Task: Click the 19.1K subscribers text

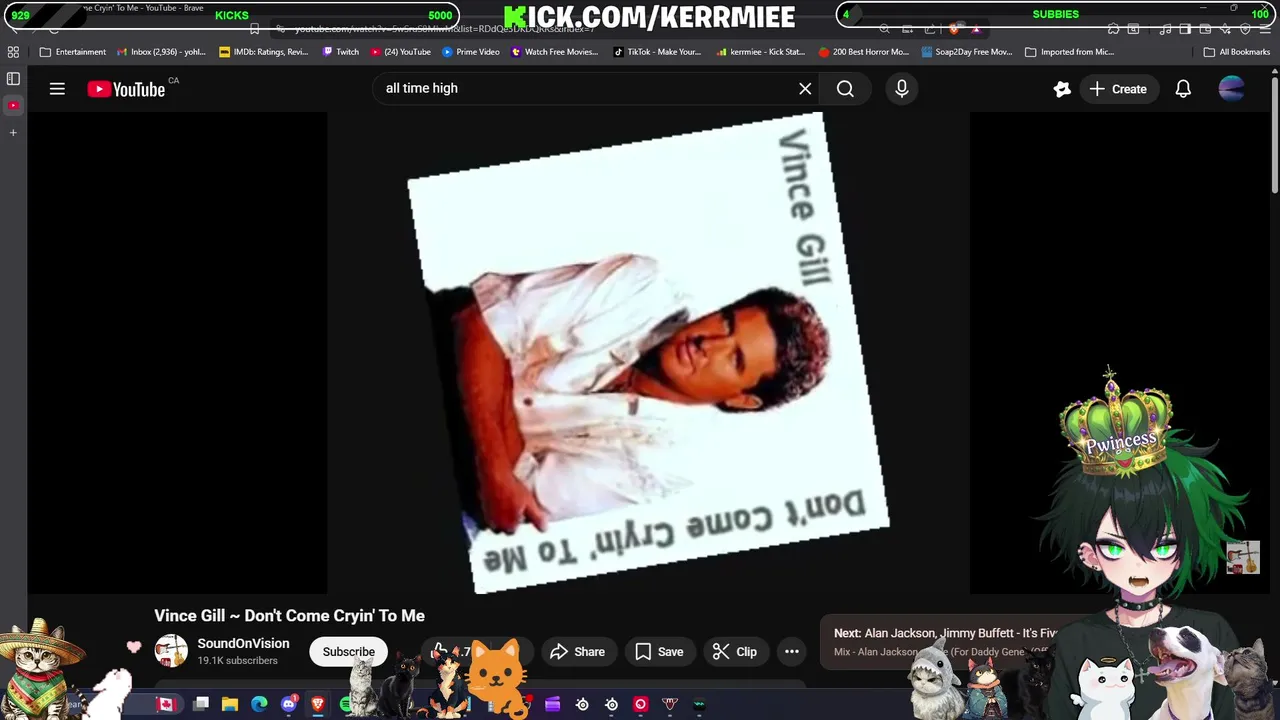Action: pyautogui.click(x=237, y=661)
